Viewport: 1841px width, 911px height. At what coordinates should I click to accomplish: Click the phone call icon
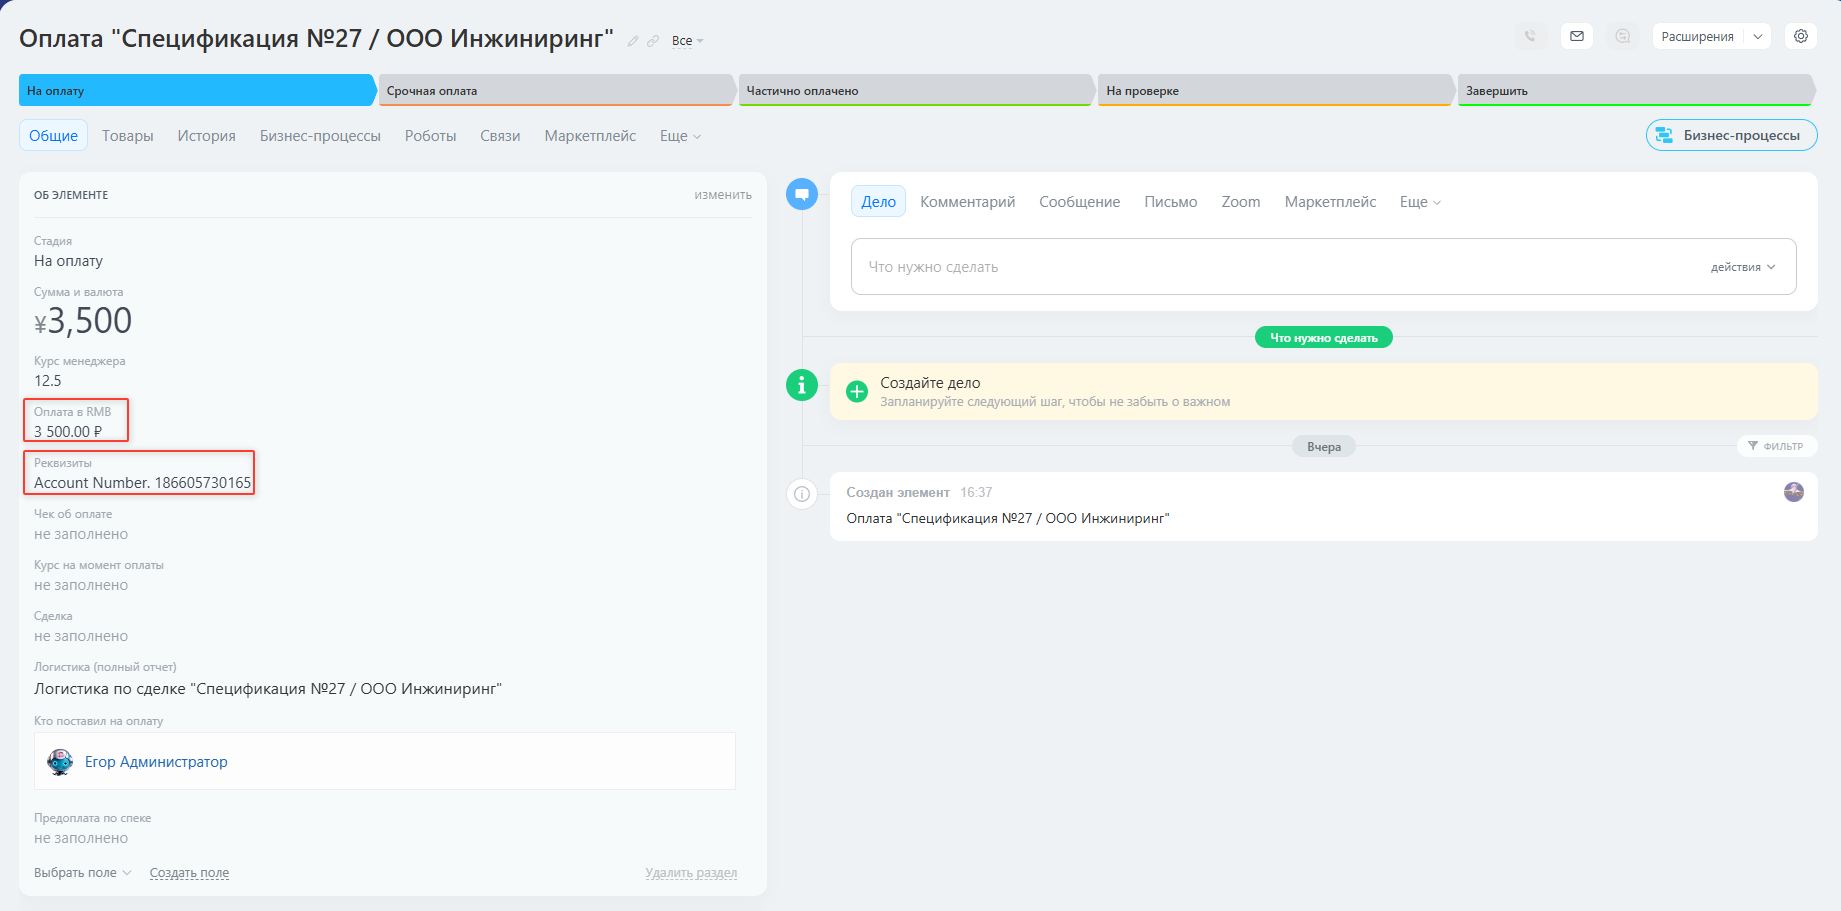pos(1530,36)
